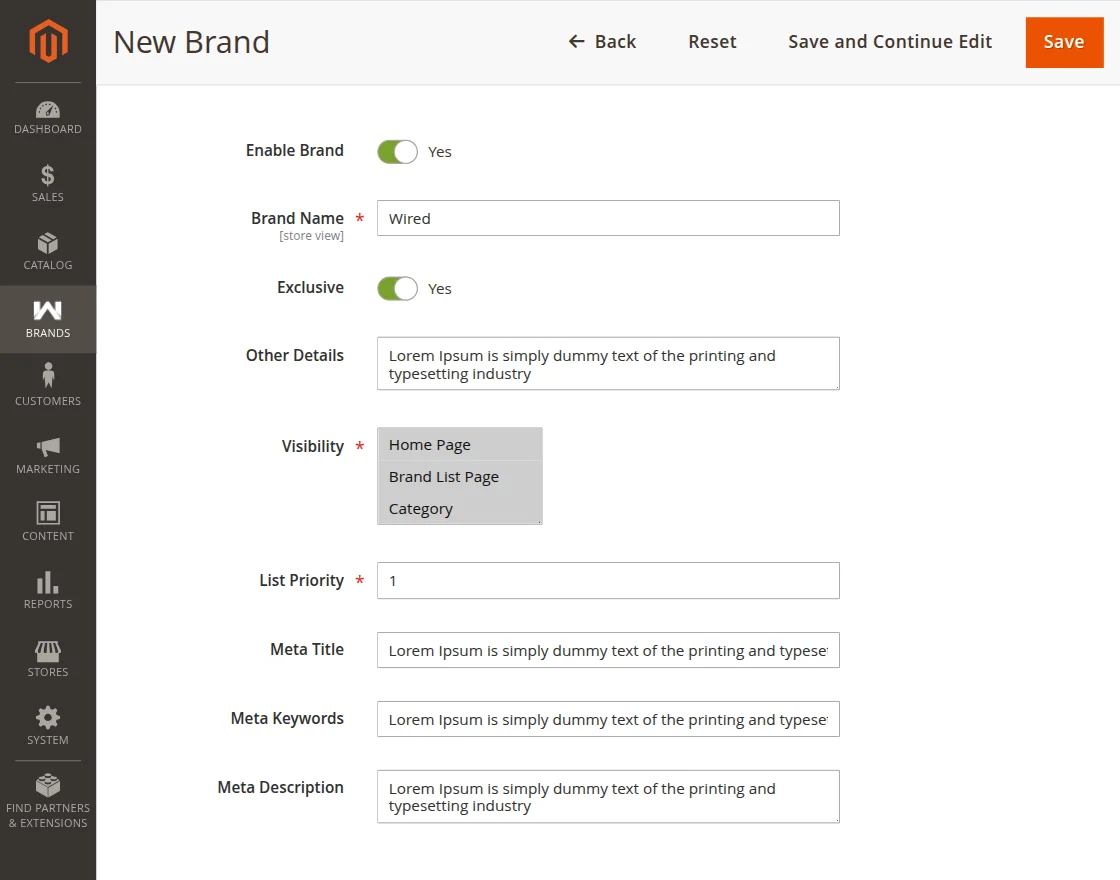Click into the Brand Name field
The image size is (1120, 880).
click(x=609, y=218)
